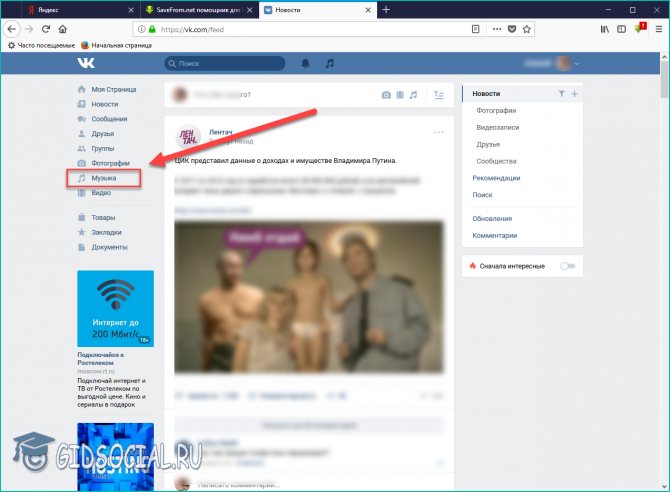Open Поиск in right panel
The width and height of the screenshot is (670, 492).
[482, 194]
